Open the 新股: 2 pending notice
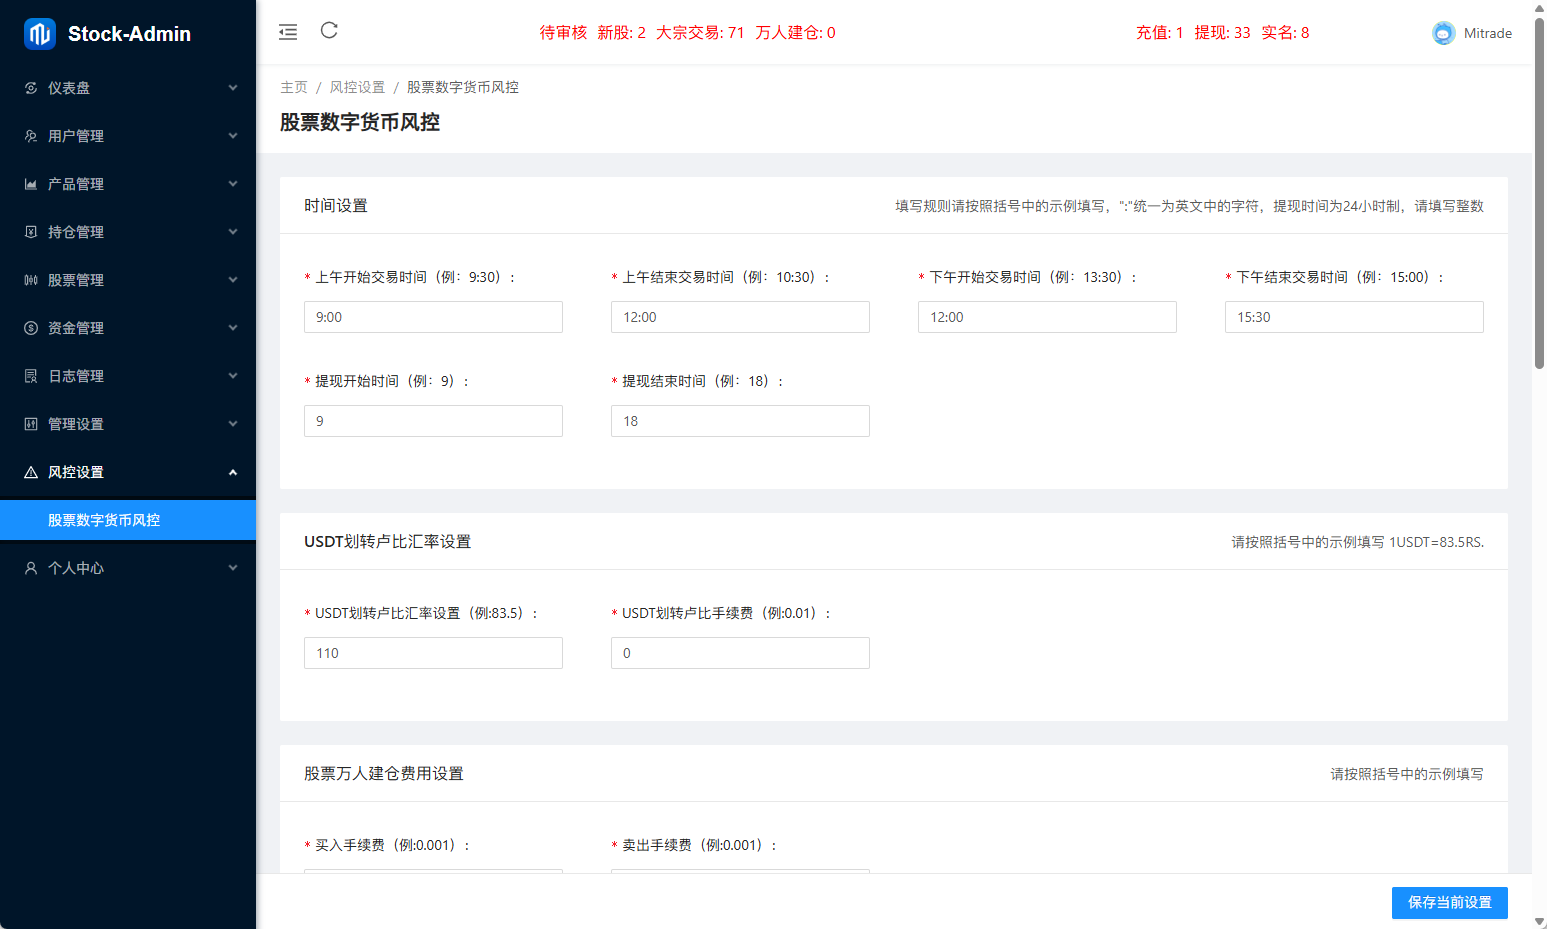The width and height of the screenshot is (1547, 929). point(621,32)
